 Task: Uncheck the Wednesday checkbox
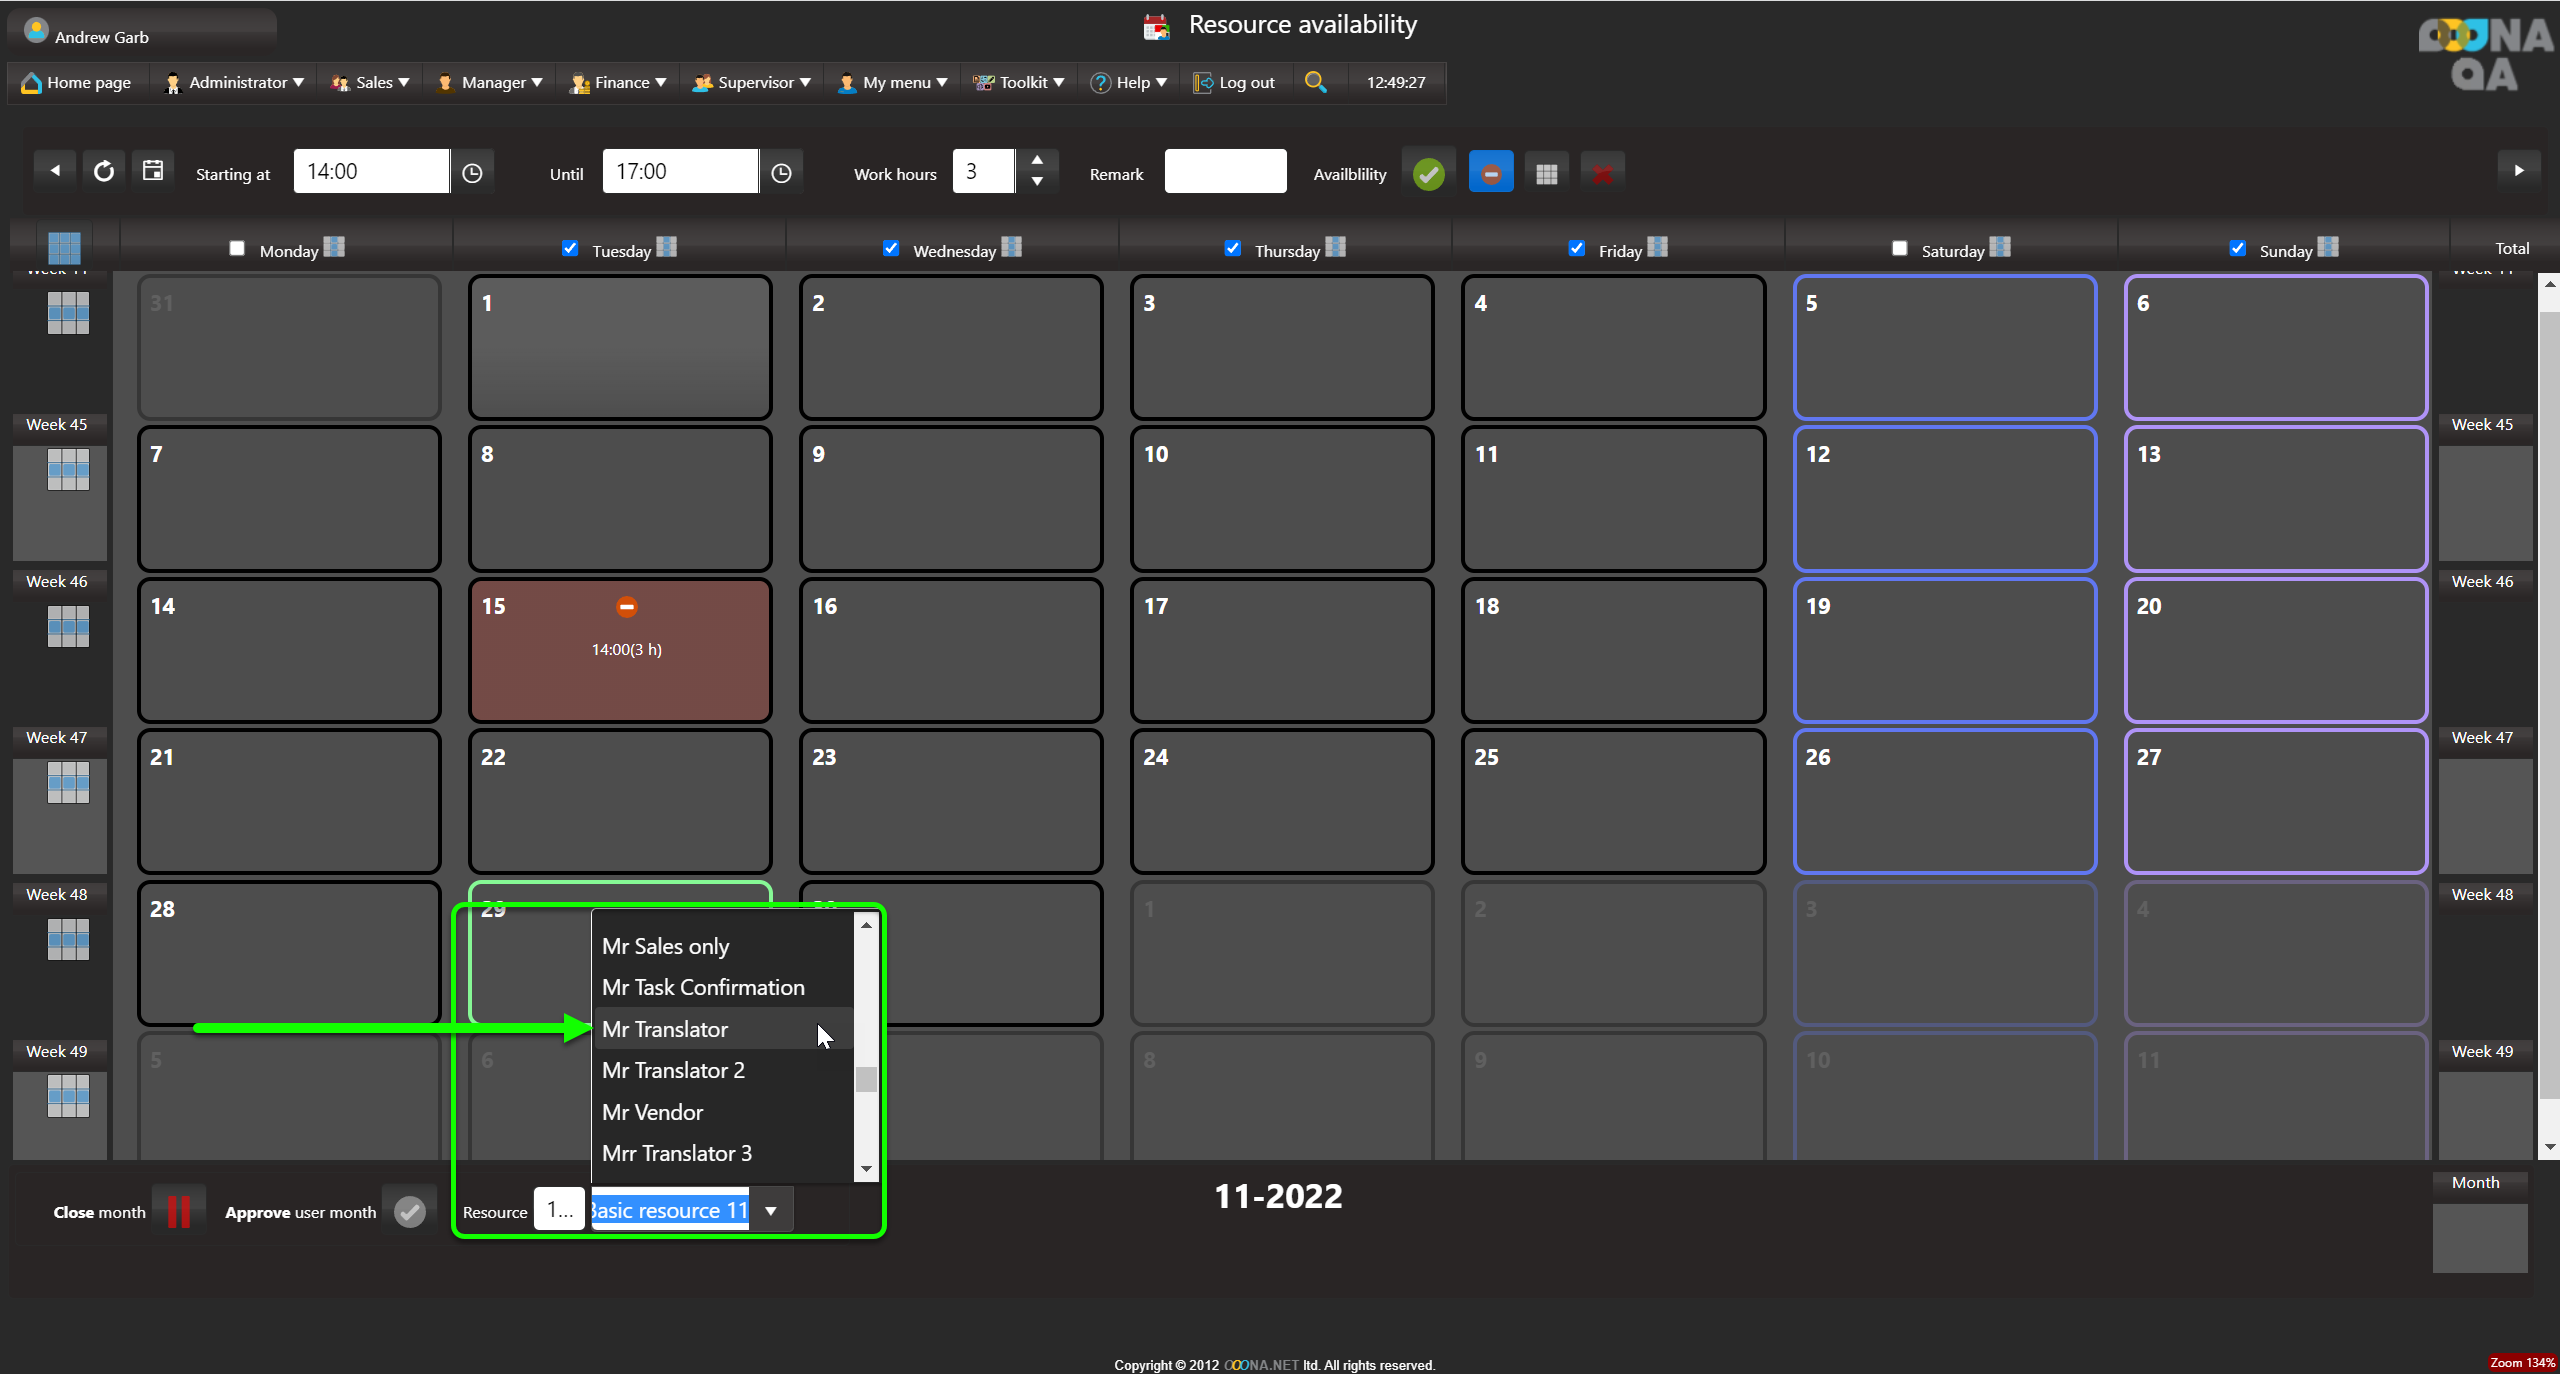[891, 248]
